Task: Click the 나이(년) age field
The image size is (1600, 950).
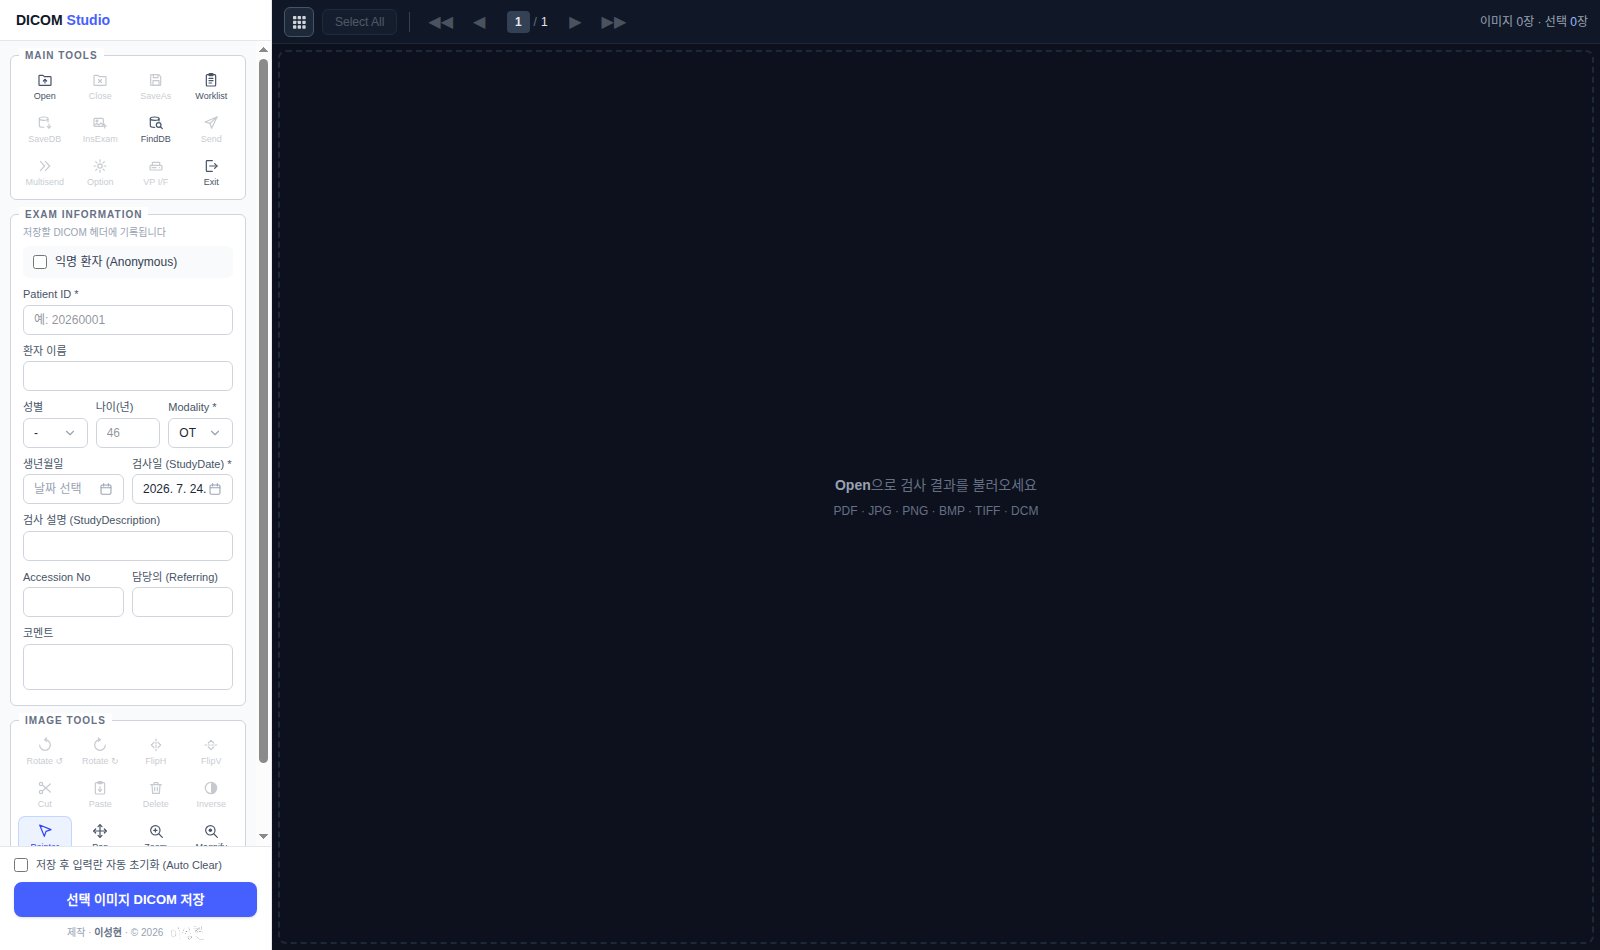Action: [128, 433]
